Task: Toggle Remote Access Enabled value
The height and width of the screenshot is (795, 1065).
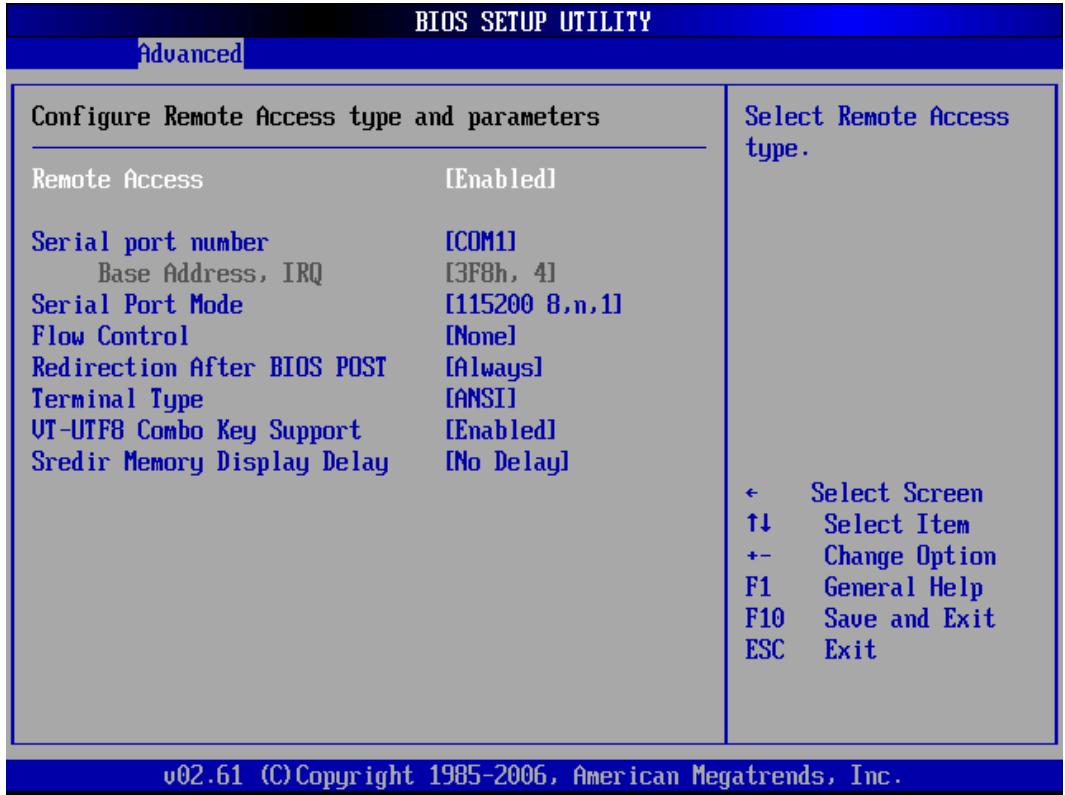Action: pyautogui.click(x=501, y=179)
